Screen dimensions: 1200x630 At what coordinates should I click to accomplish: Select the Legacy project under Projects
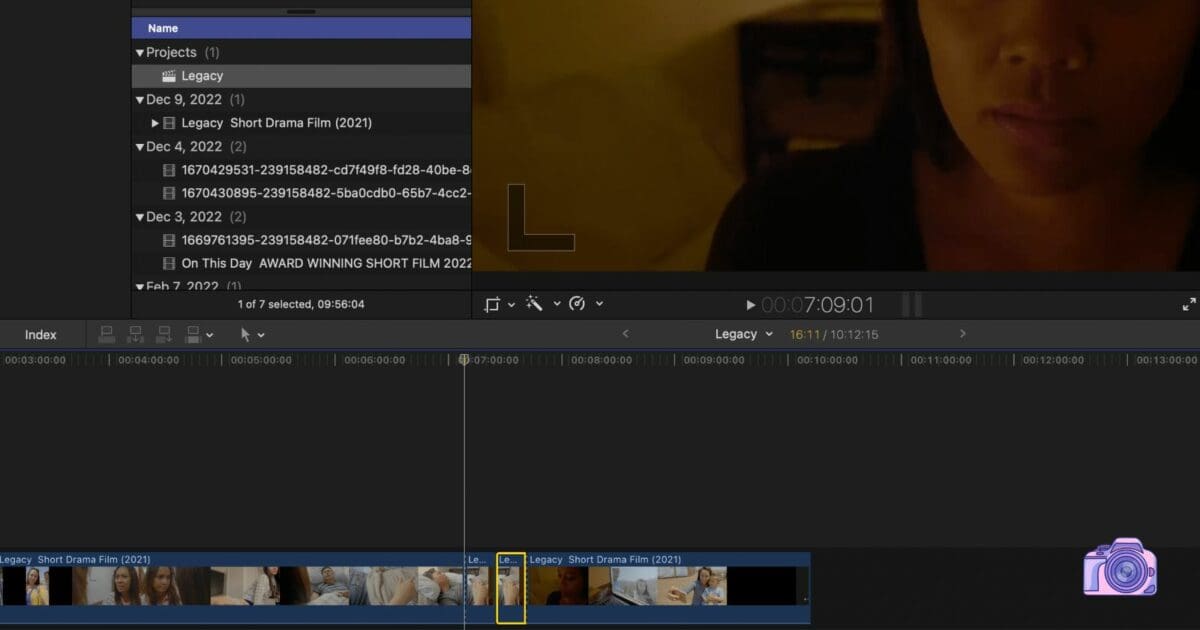tap(201, 75)
